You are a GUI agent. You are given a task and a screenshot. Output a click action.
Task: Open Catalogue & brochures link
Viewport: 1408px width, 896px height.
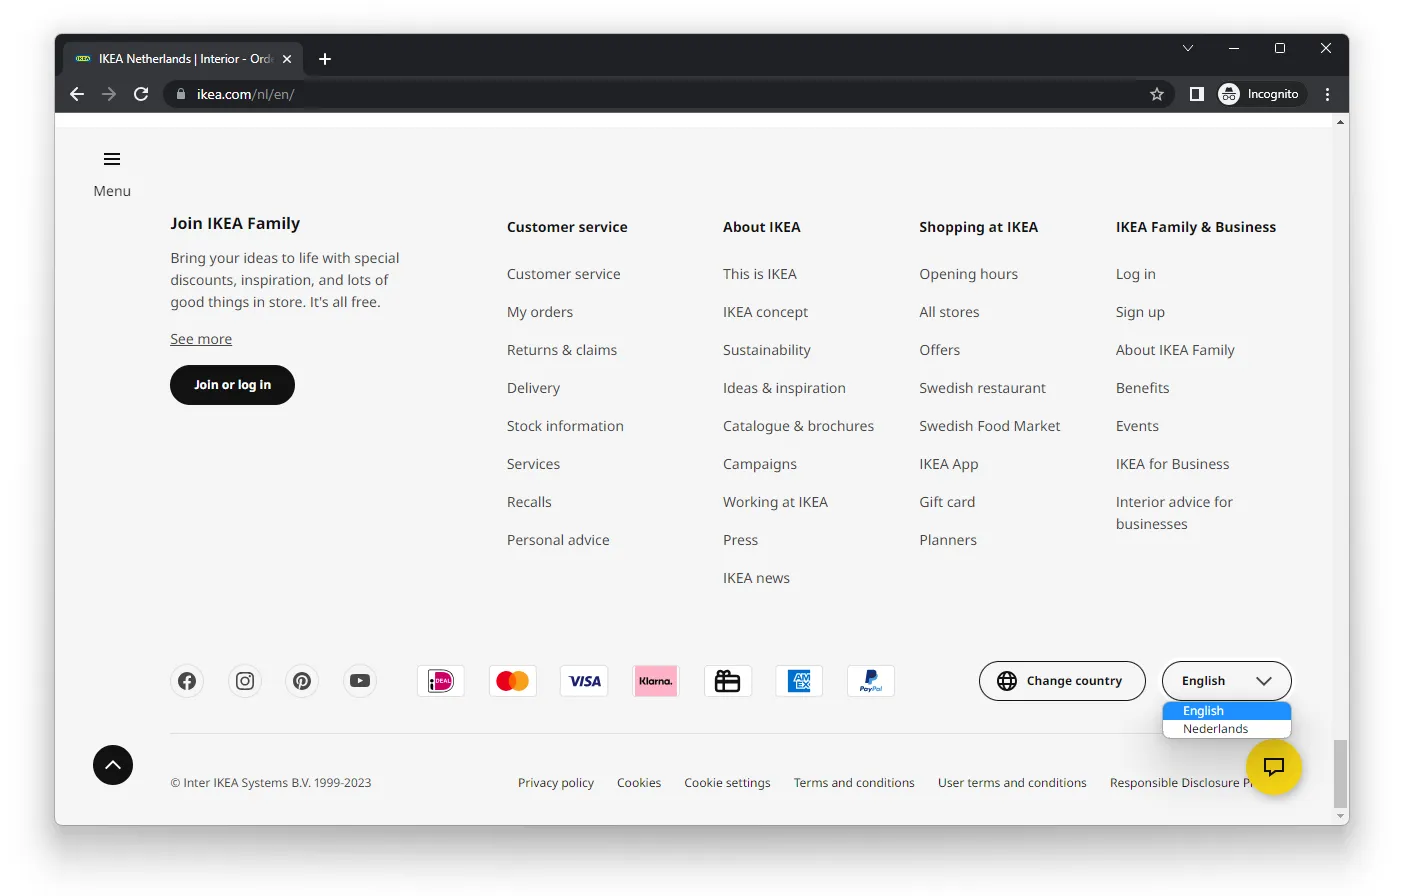798,426
